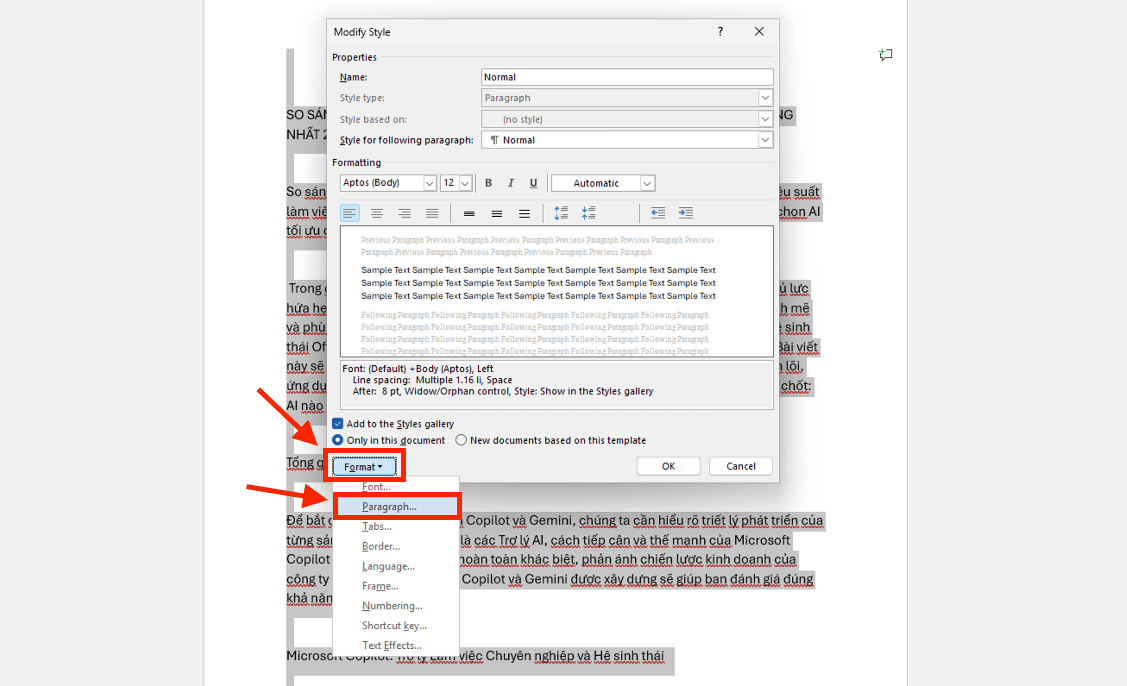Enable underline formatting

(533, 183)
